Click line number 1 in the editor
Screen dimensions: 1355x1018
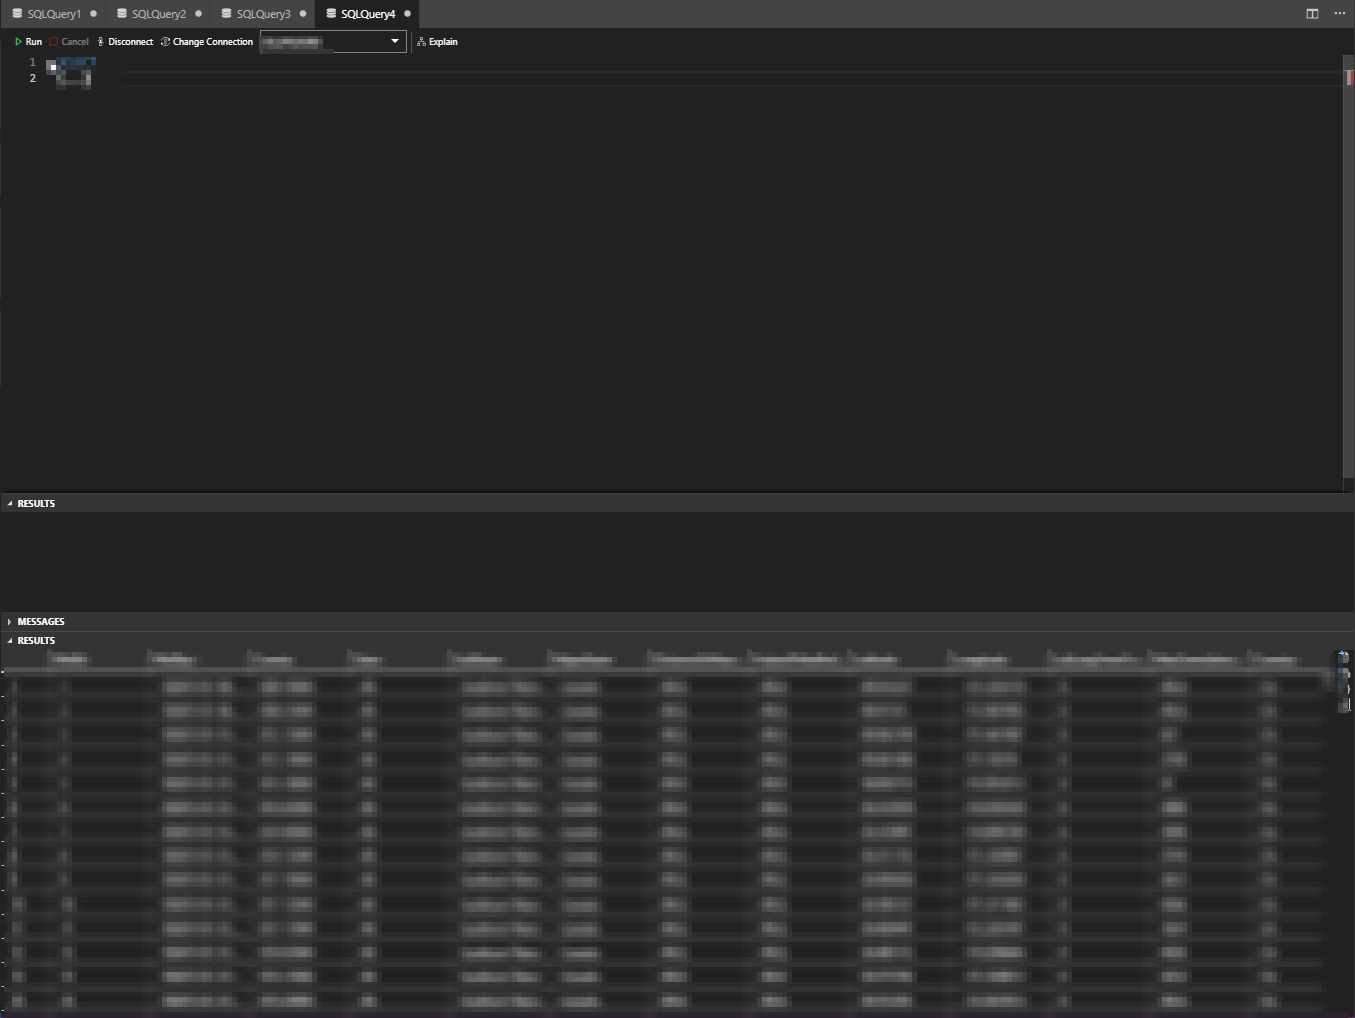[x=32, y=62]
